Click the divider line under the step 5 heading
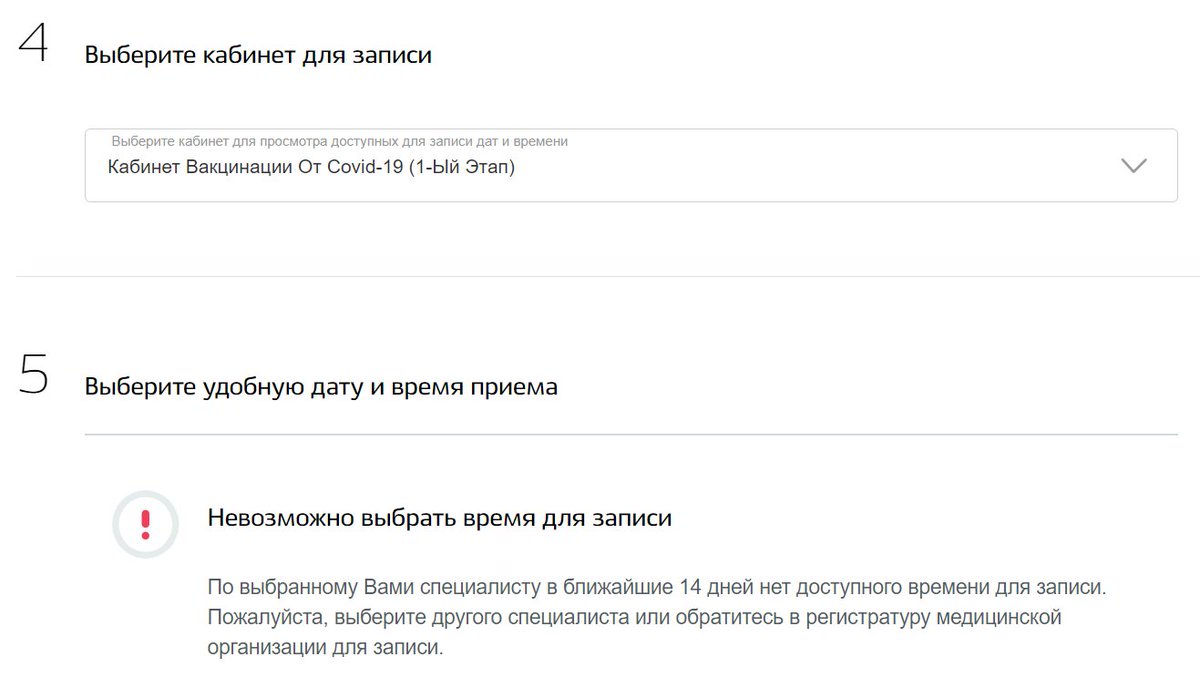This screenshot has height=698, width=1200. pos(631,434)
